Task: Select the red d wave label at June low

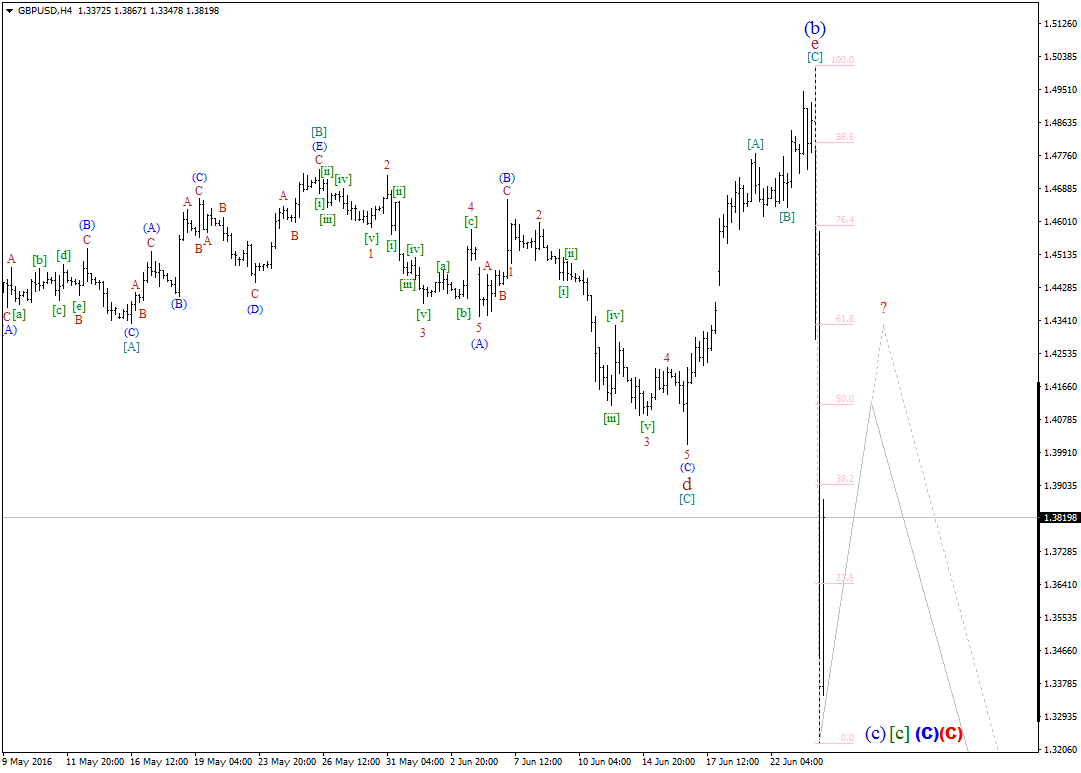Action: pos(687,484)
